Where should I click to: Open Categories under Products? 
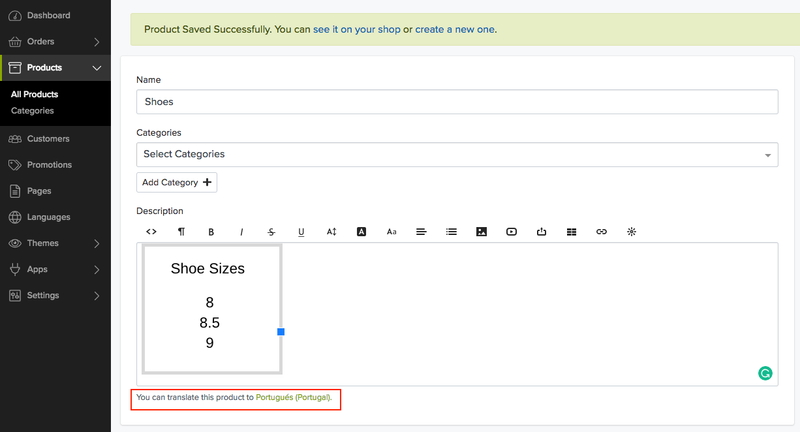pyautogui.click(x=32, y=111)
